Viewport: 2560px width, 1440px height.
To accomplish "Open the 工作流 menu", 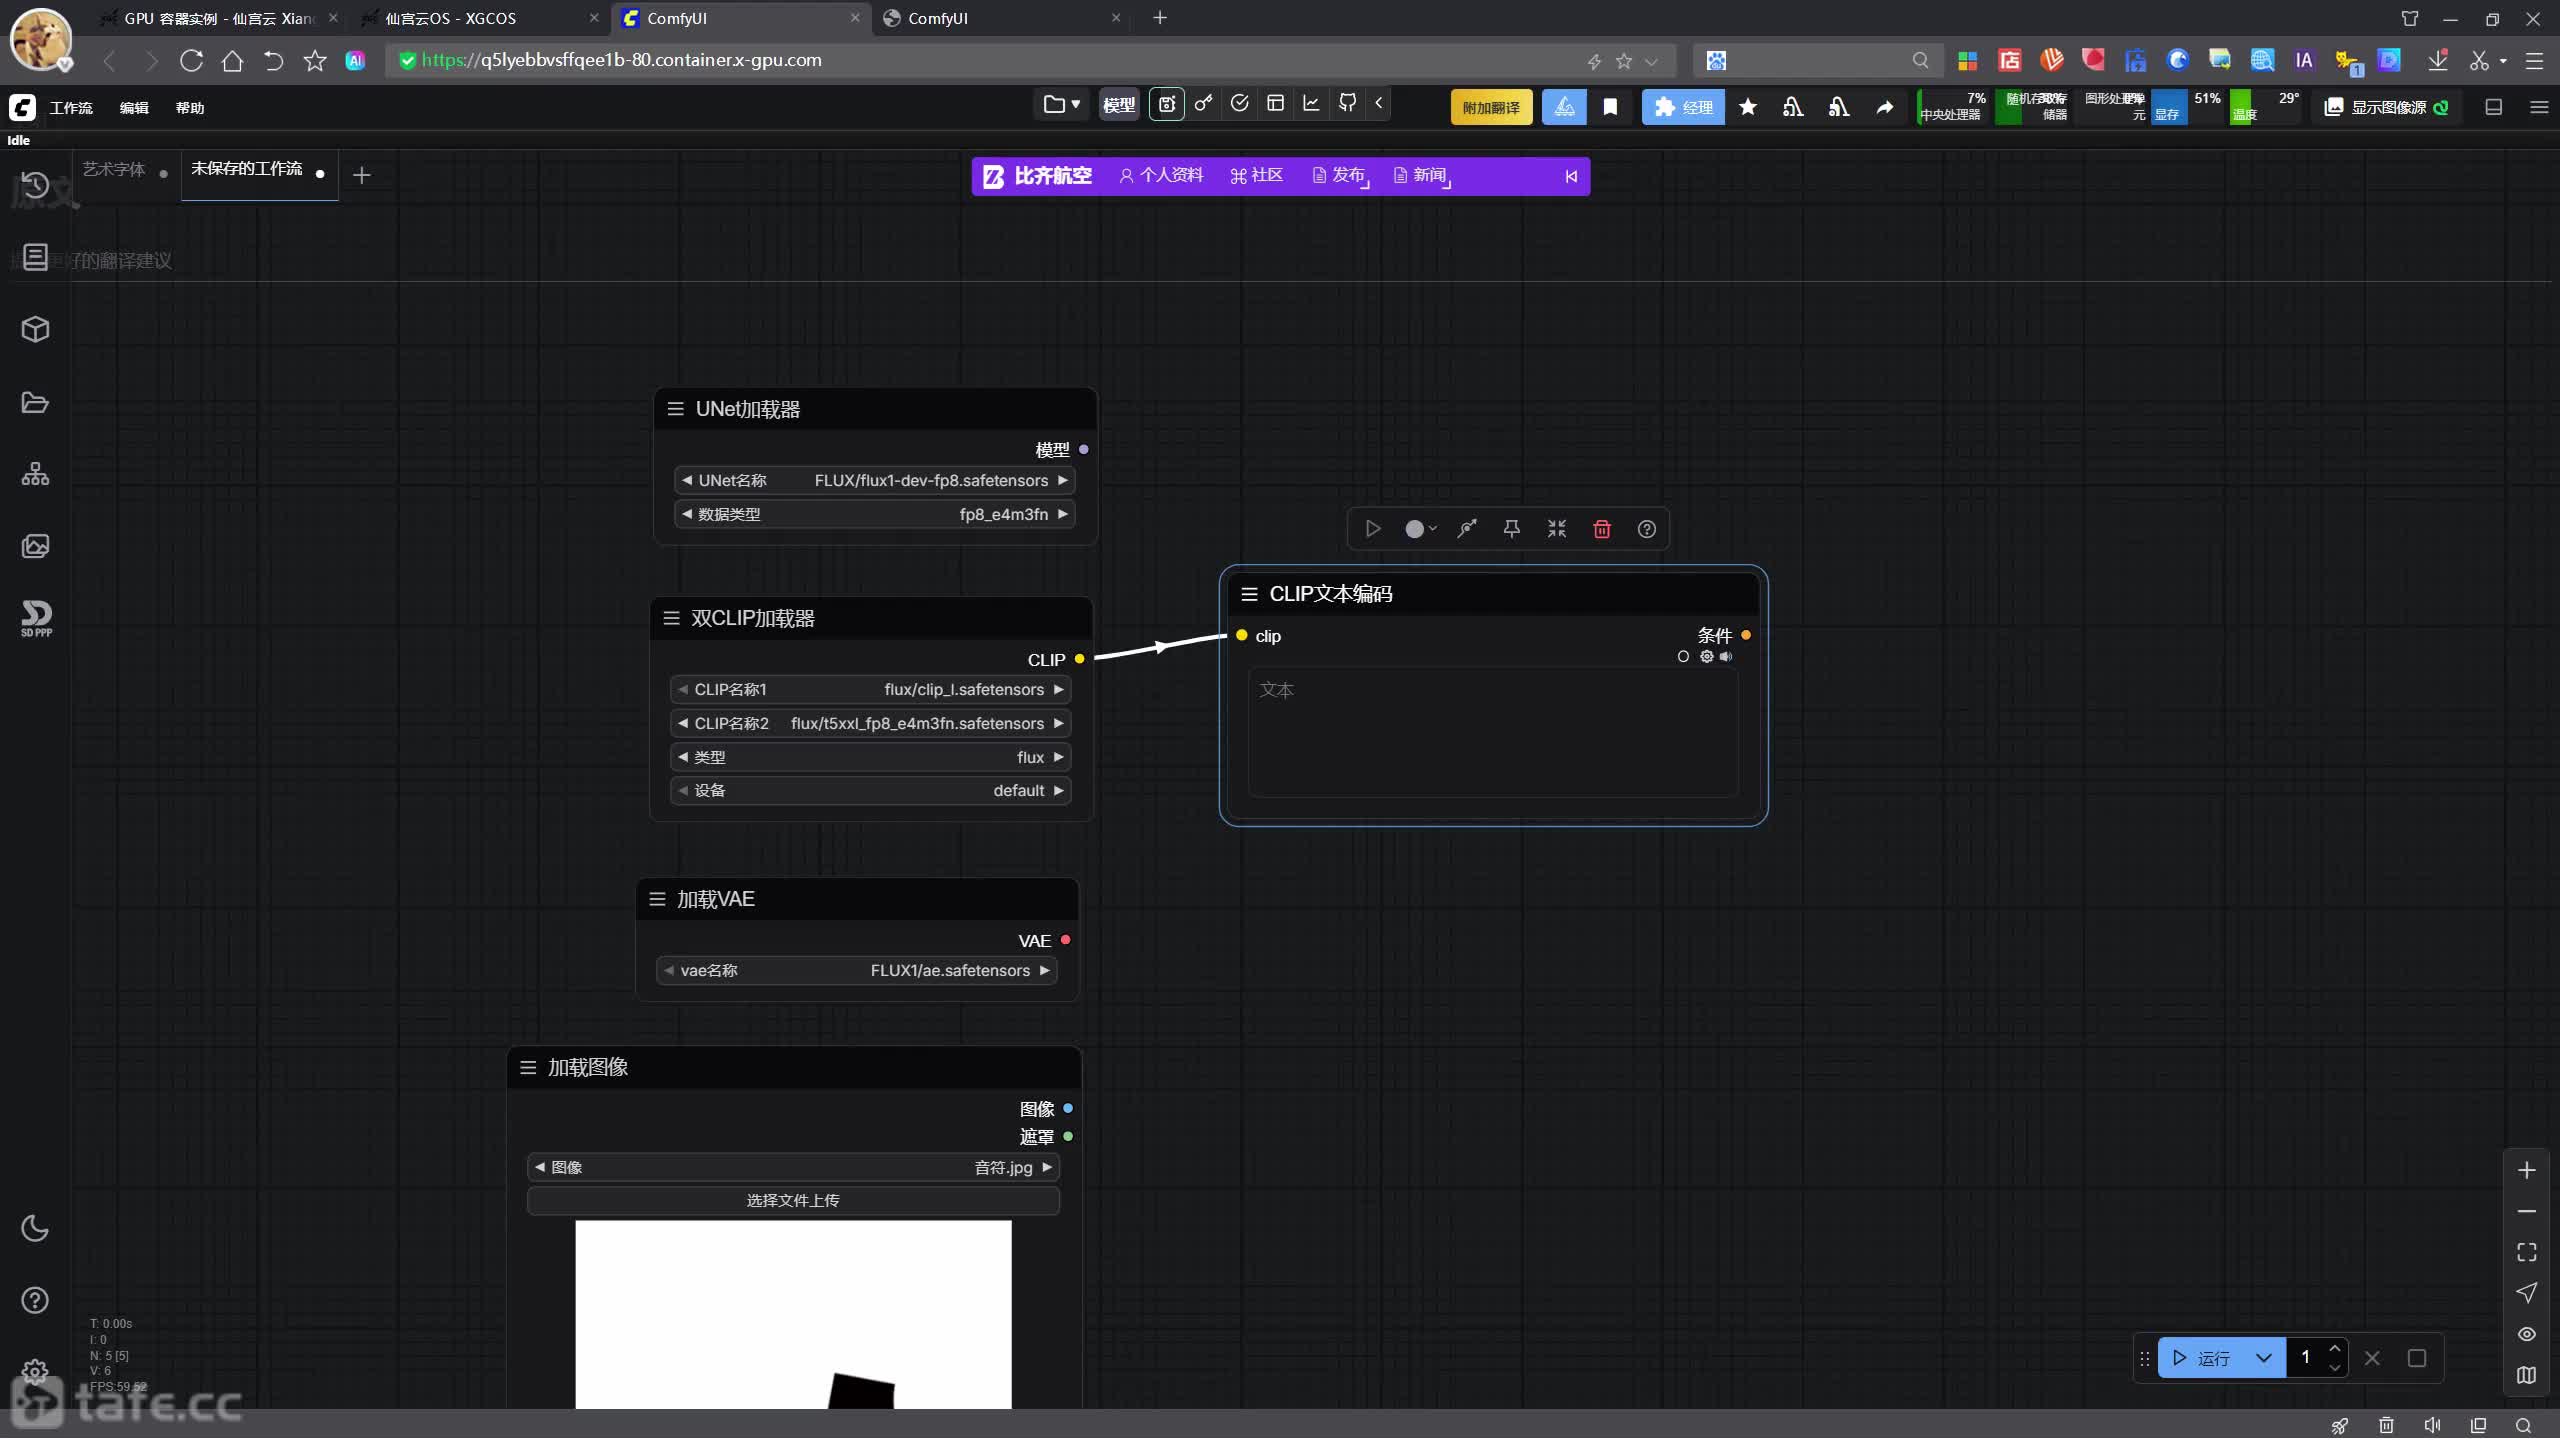I will [71, 108].
